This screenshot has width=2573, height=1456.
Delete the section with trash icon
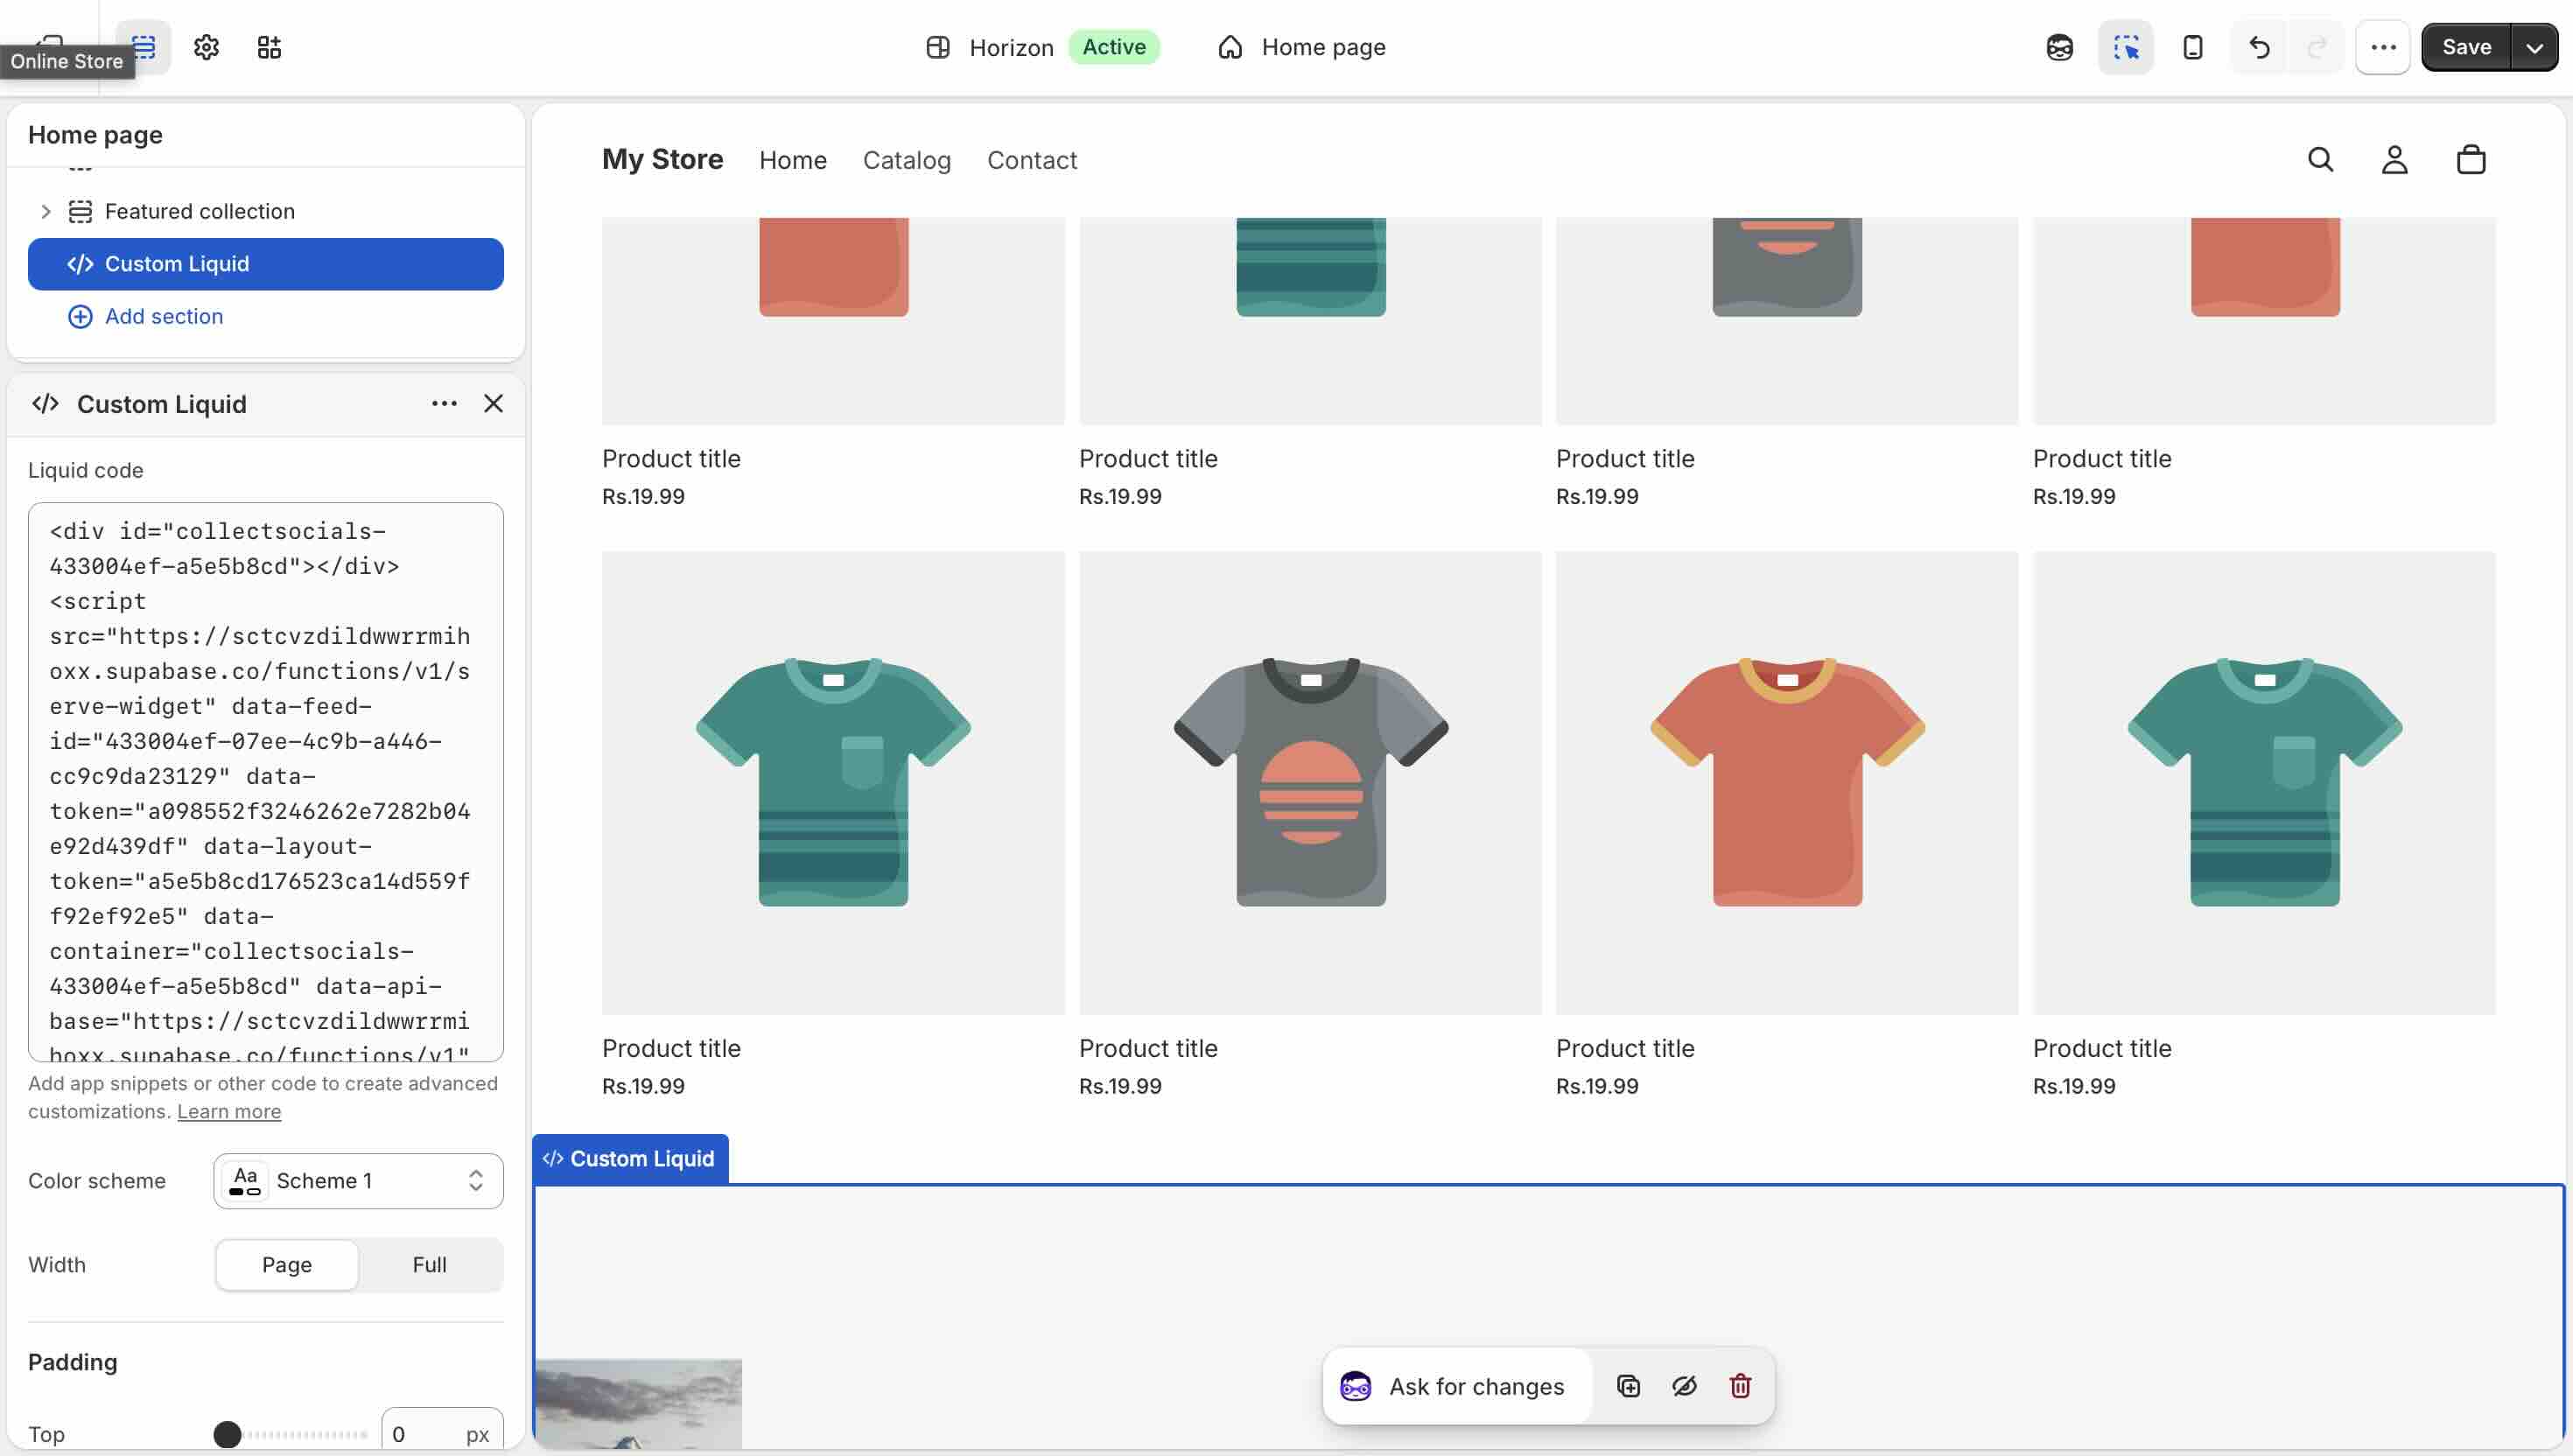pos(1740,1386)
